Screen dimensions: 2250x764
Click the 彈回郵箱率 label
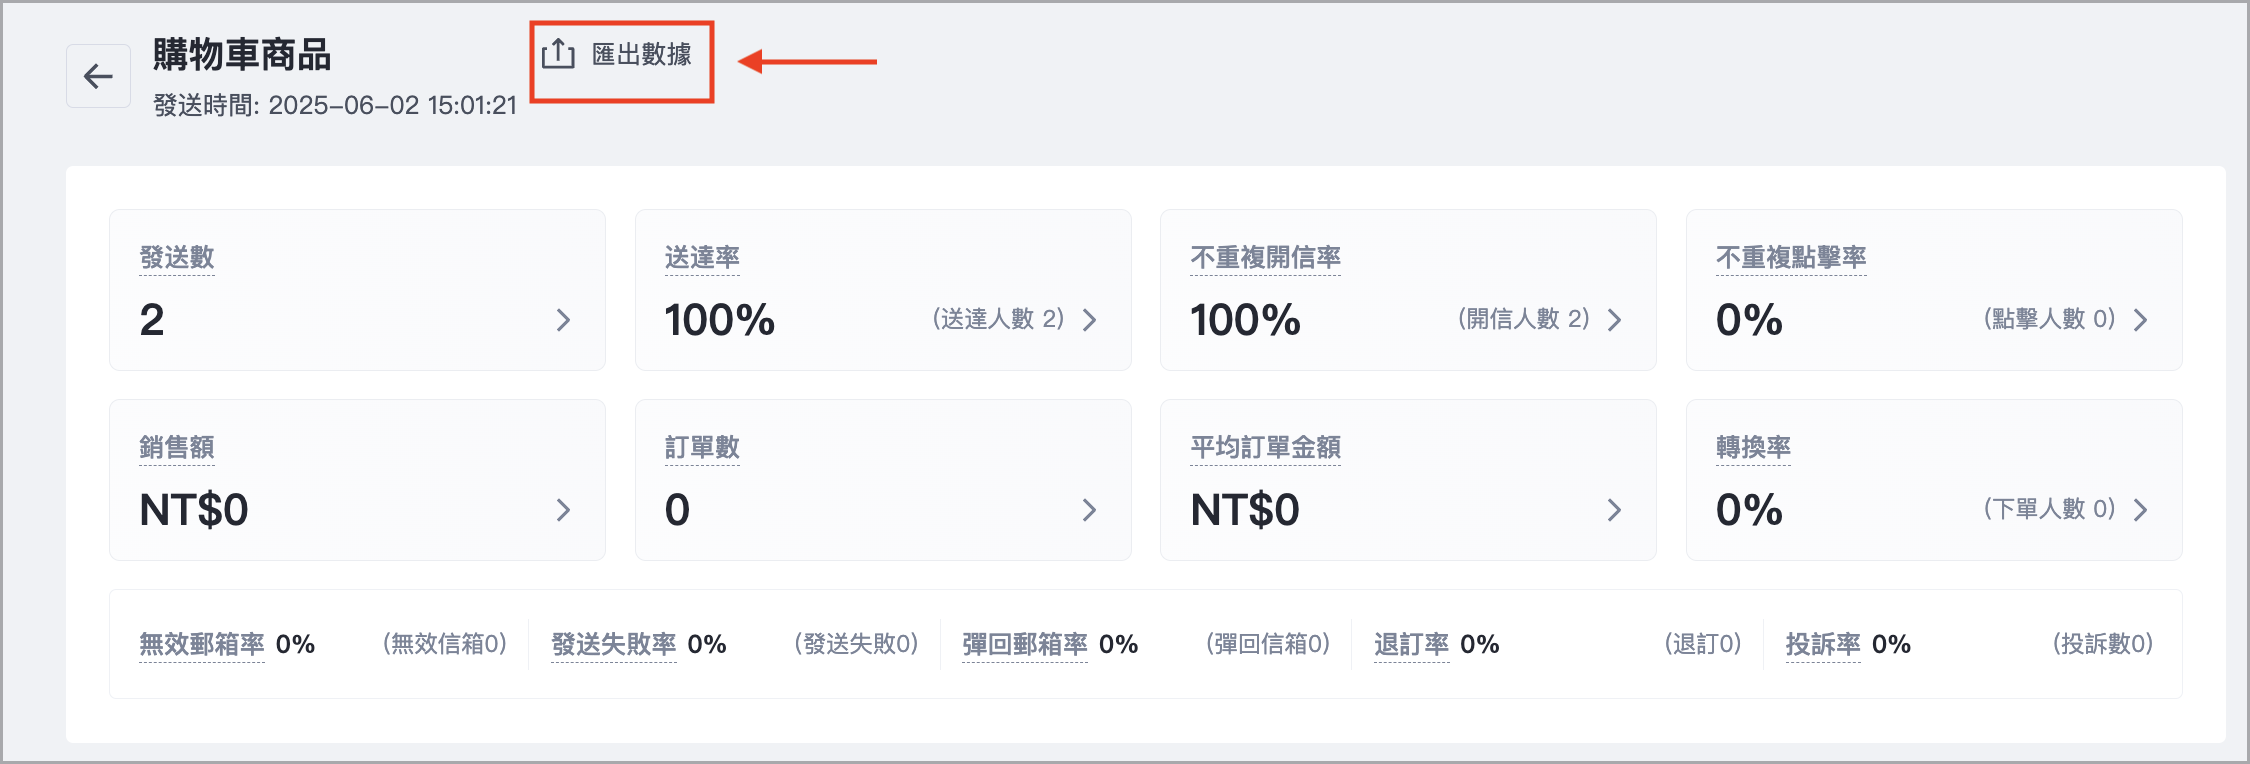(x=1025, y=644)
